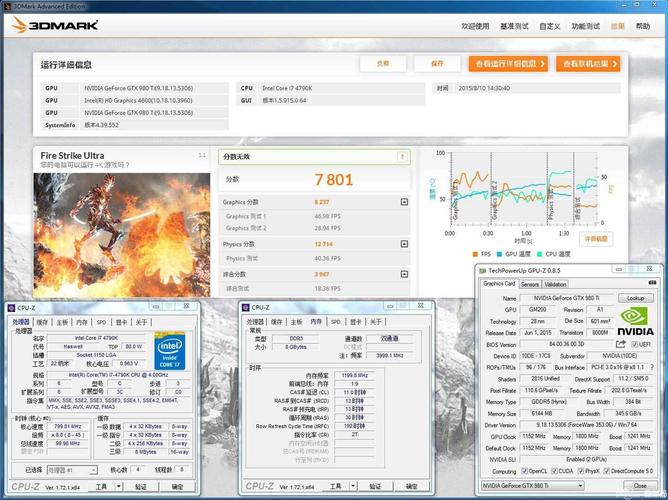
Task: Expand the 综合分数 details
Action: coord(404,274)
